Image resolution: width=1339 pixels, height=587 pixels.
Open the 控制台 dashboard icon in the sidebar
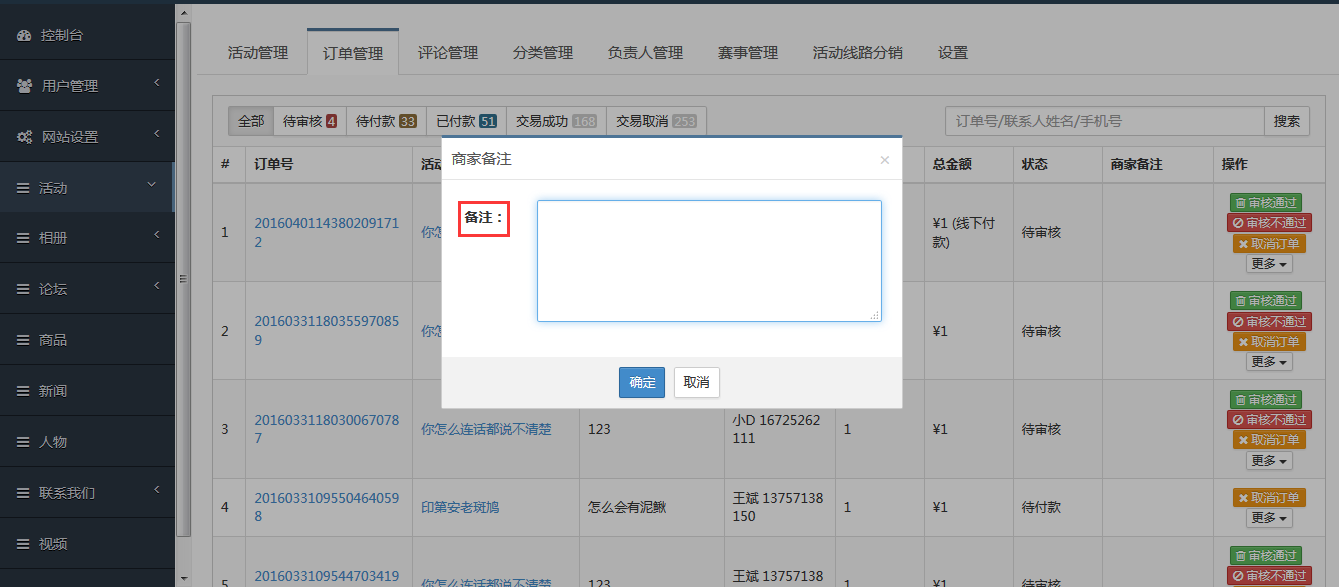[x=24, y=35]
